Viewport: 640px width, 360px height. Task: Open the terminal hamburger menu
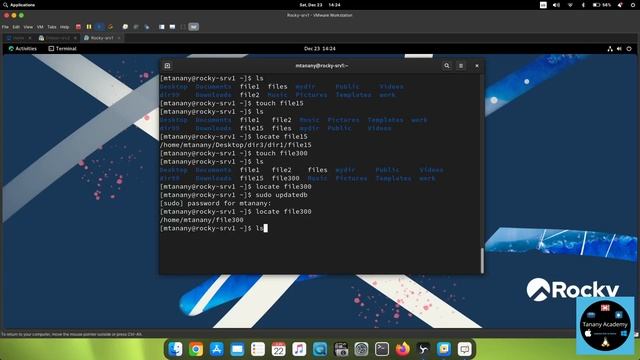click(461, 66)
